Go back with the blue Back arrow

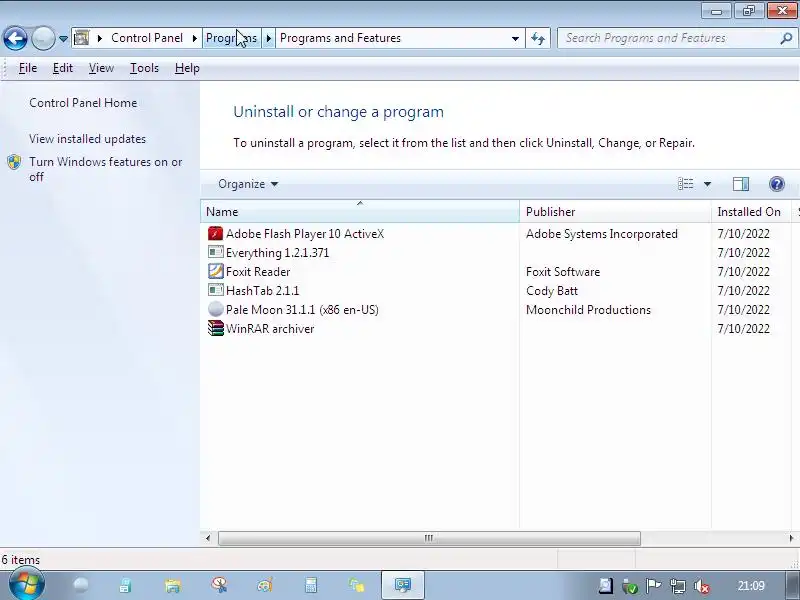point(15,38)
